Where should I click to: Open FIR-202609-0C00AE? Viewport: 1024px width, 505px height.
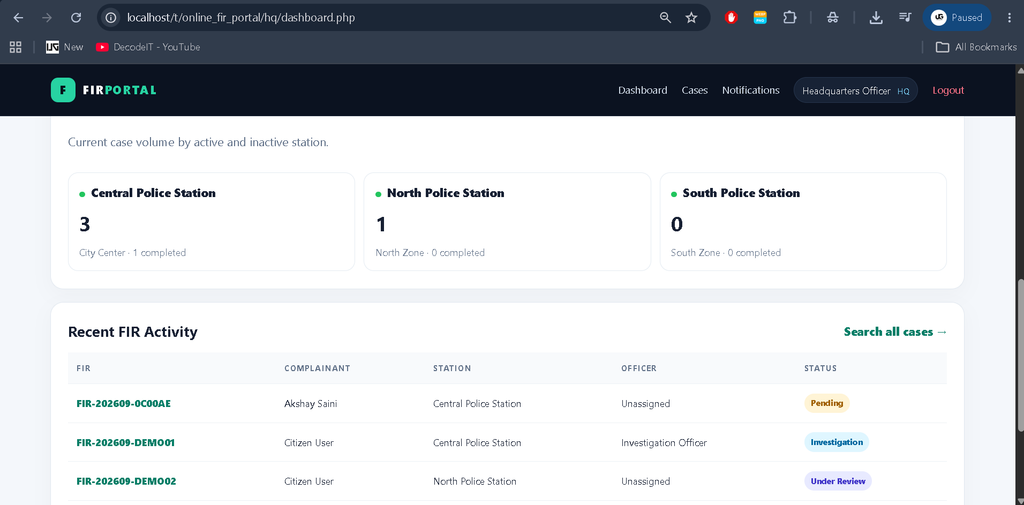pos(123,404)
